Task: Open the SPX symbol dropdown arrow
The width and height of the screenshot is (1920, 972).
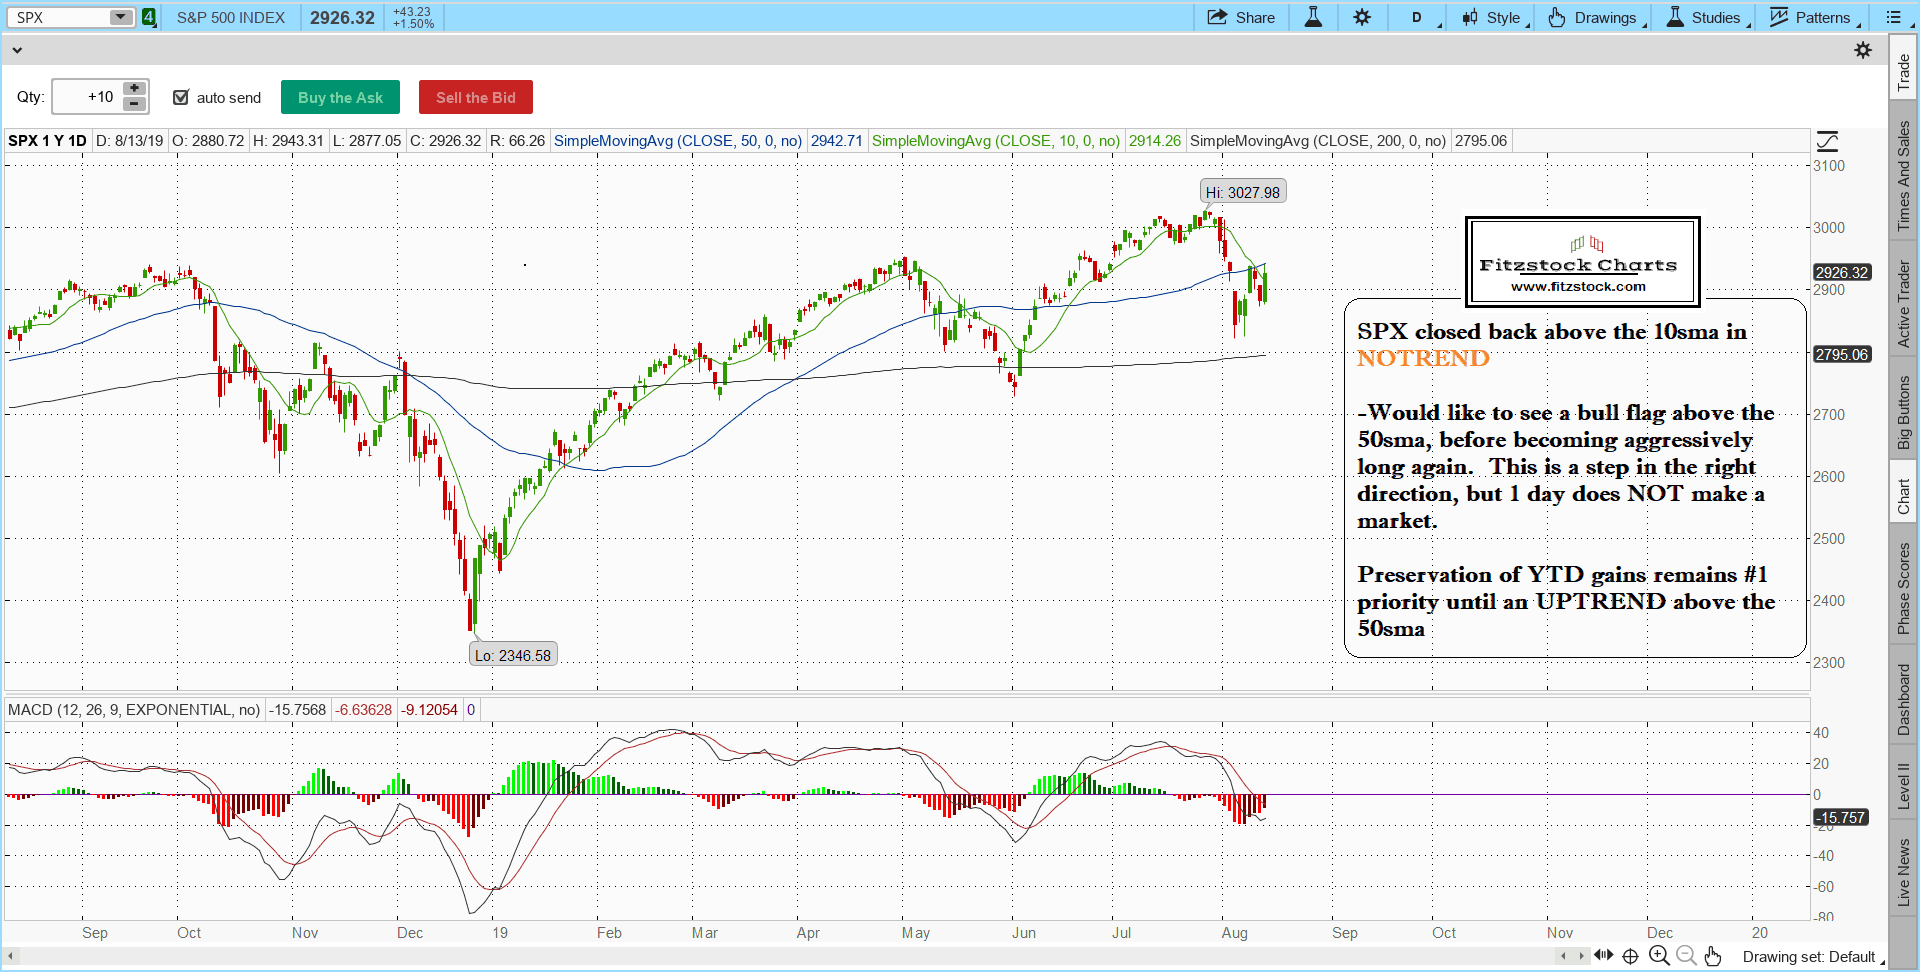Action: [120, 17]
